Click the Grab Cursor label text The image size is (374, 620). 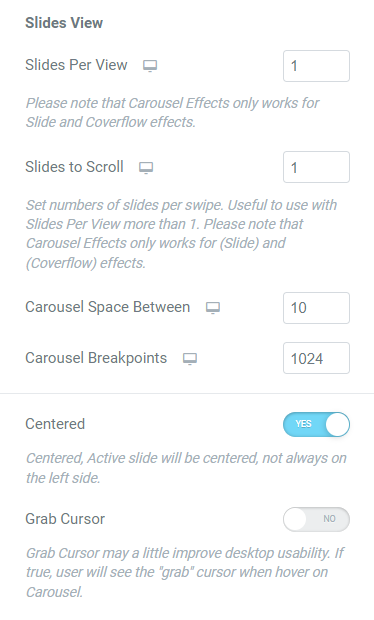(65, 519)
